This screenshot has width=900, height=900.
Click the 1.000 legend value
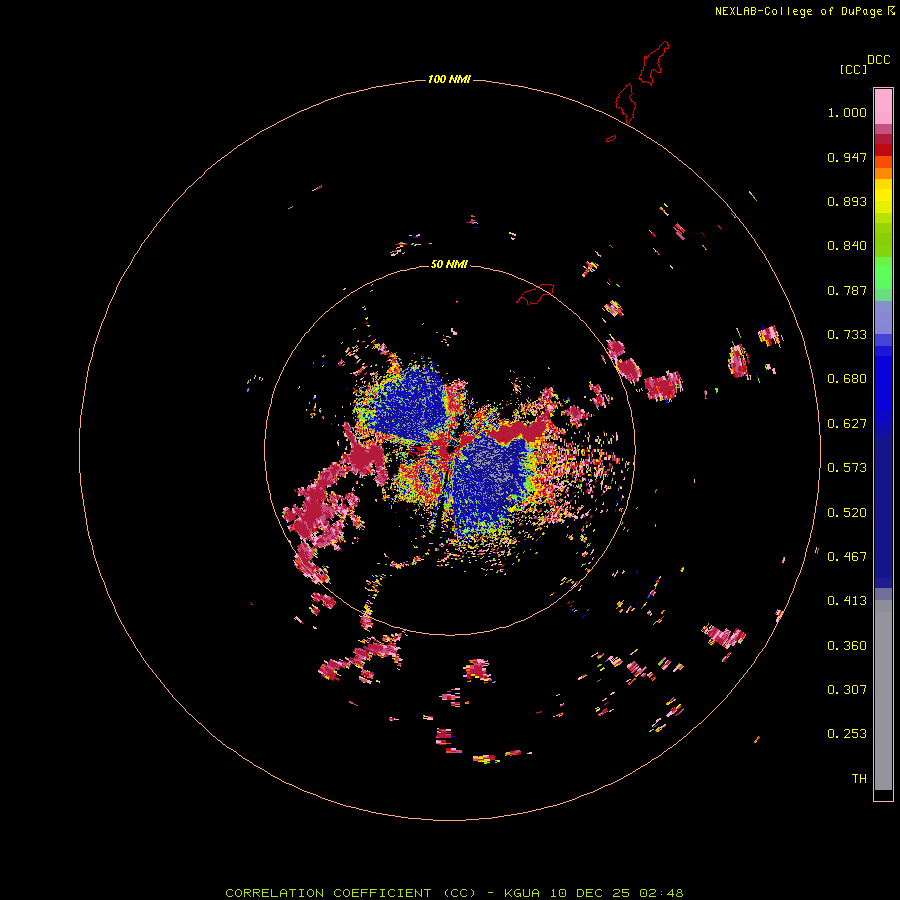(847, 112)
